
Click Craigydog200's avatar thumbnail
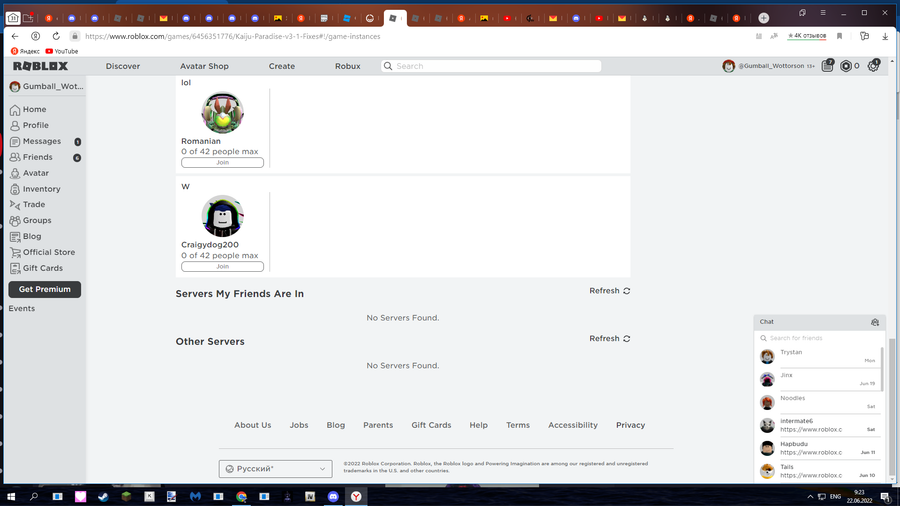pos(223,216)
